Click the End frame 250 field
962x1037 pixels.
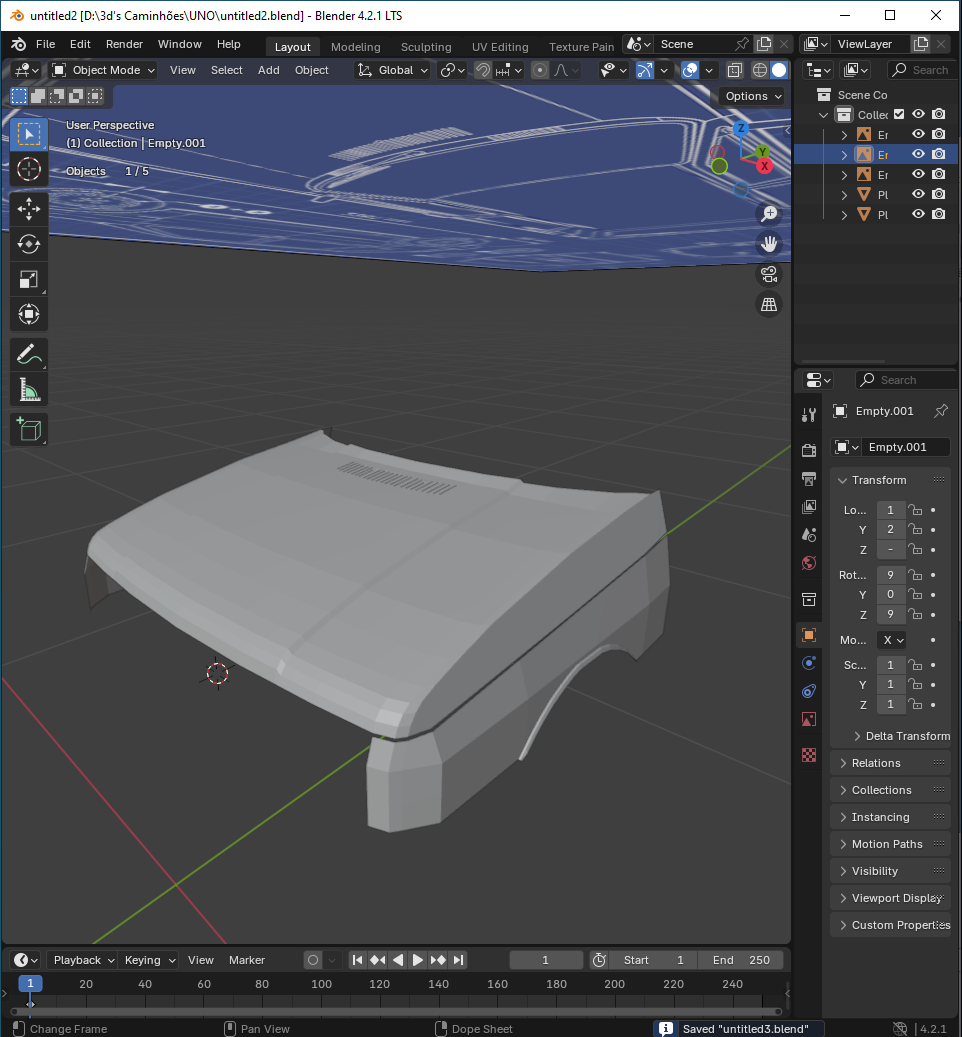click(740, 960)
